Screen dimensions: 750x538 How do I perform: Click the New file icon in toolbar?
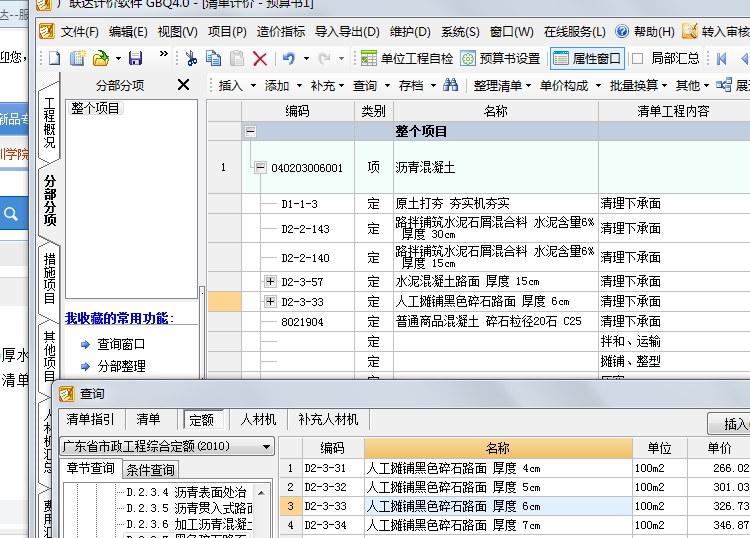55,58
